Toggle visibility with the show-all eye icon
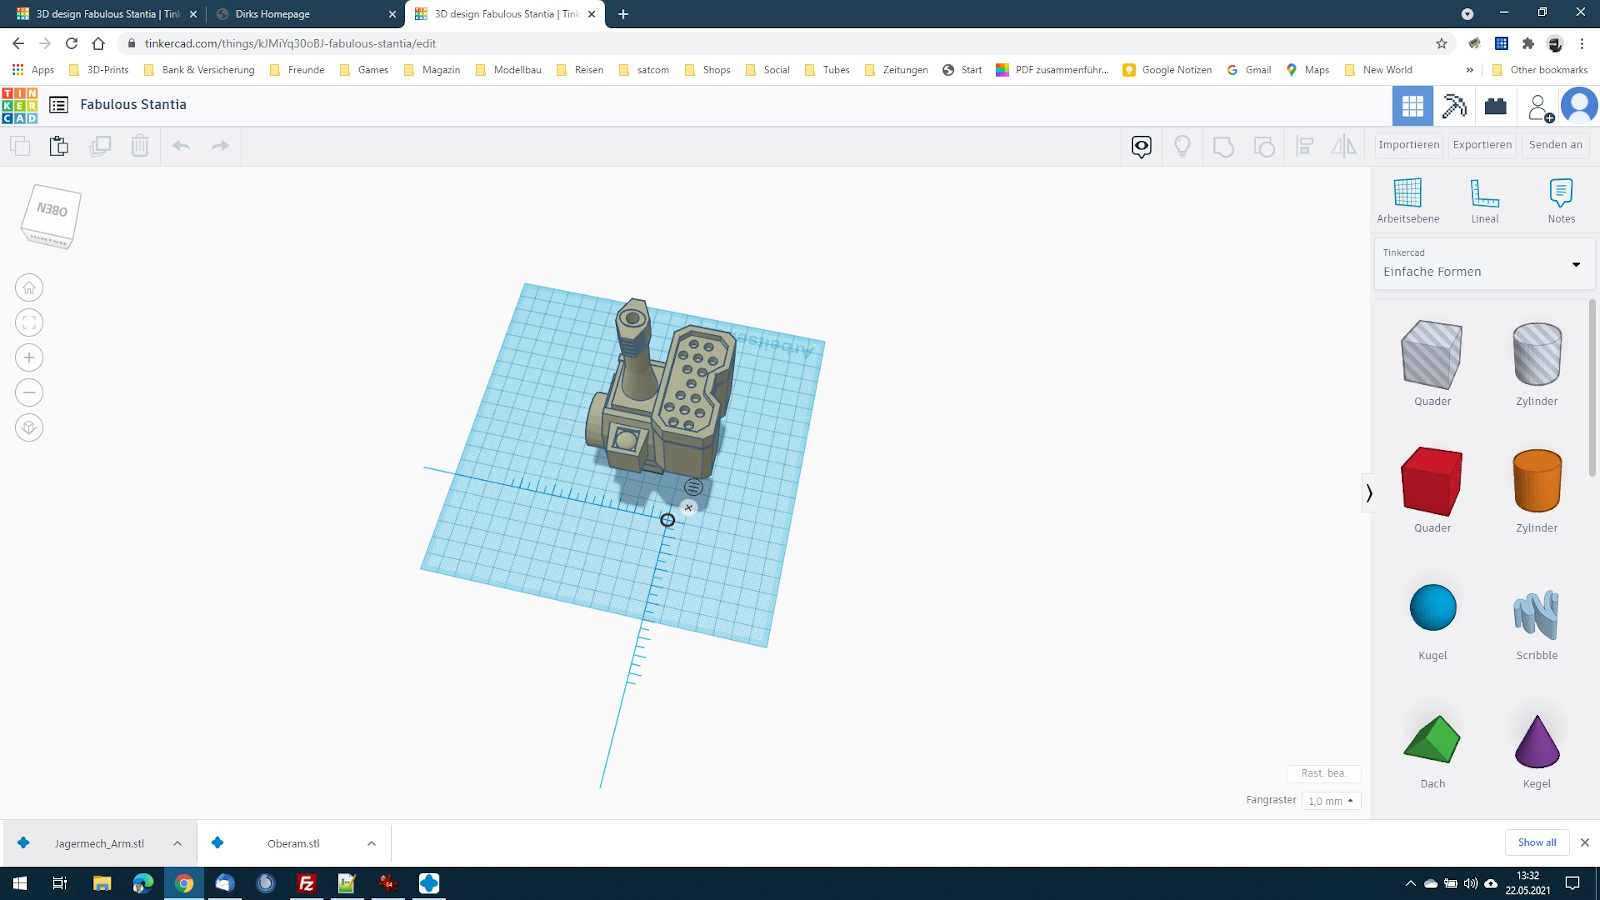 (x=1141, y=146)
